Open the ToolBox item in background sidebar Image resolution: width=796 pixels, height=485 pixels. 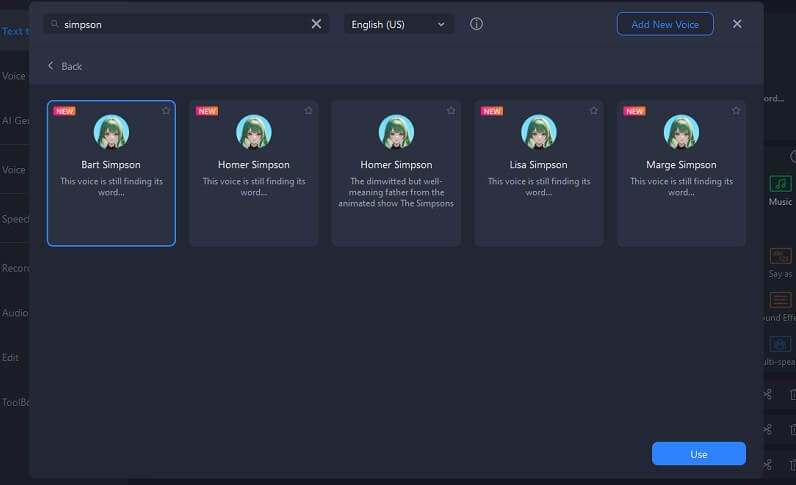(x=15, y=402)
